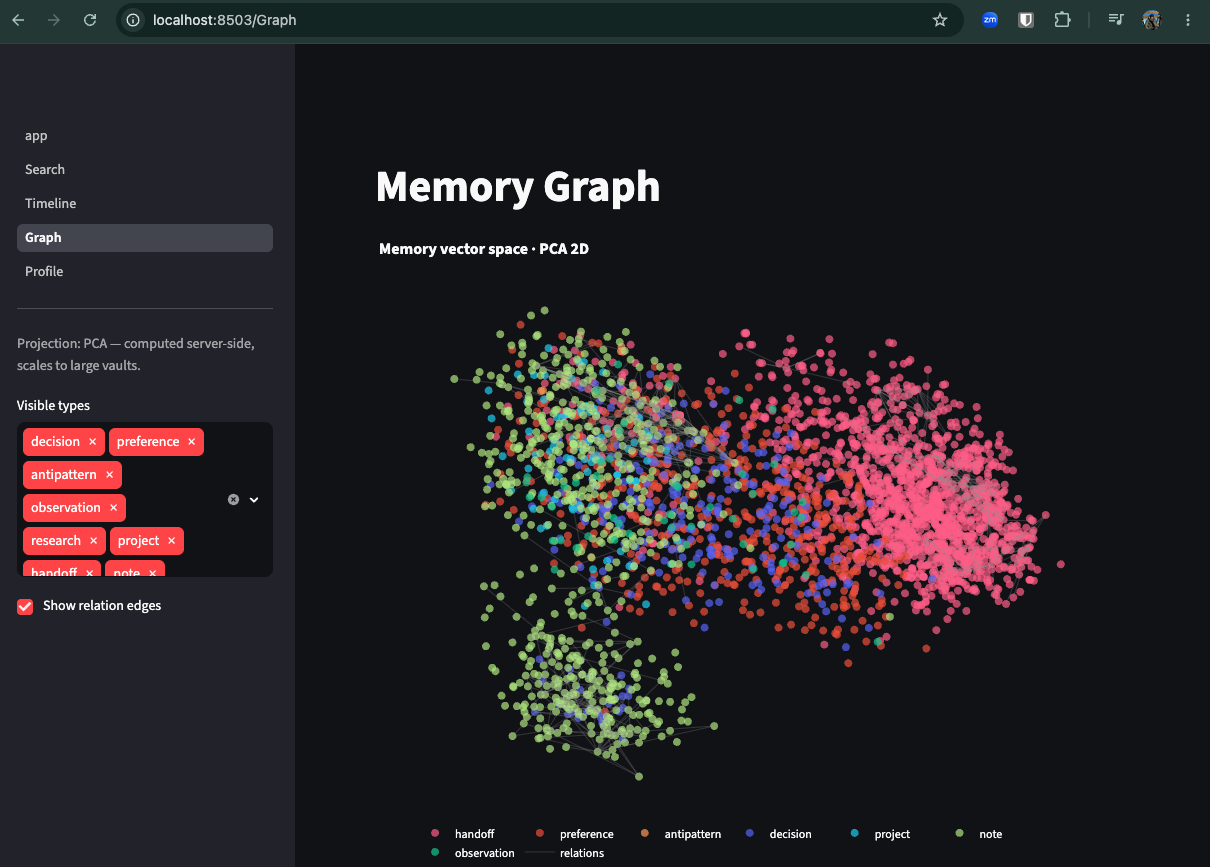Click the Projection: PCA description text
The image size is (1210, 867).
point(137,355)
